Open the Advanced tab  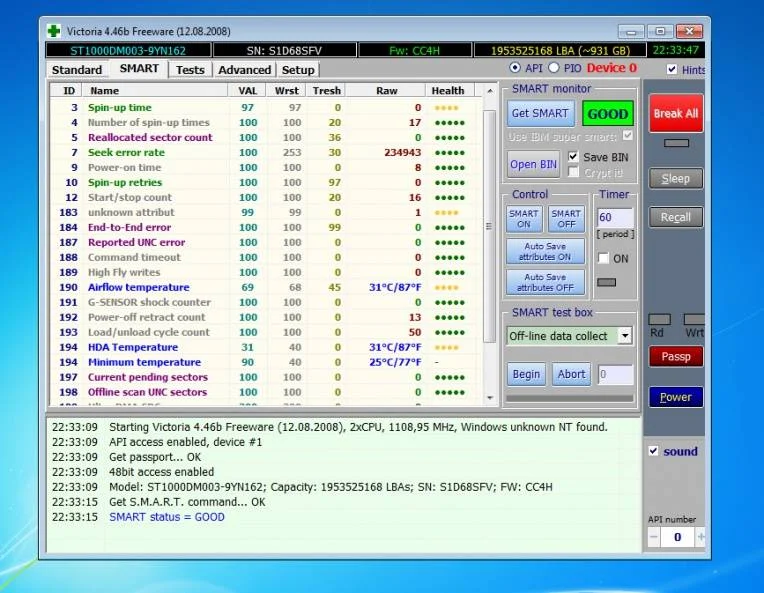pos(244,70)
